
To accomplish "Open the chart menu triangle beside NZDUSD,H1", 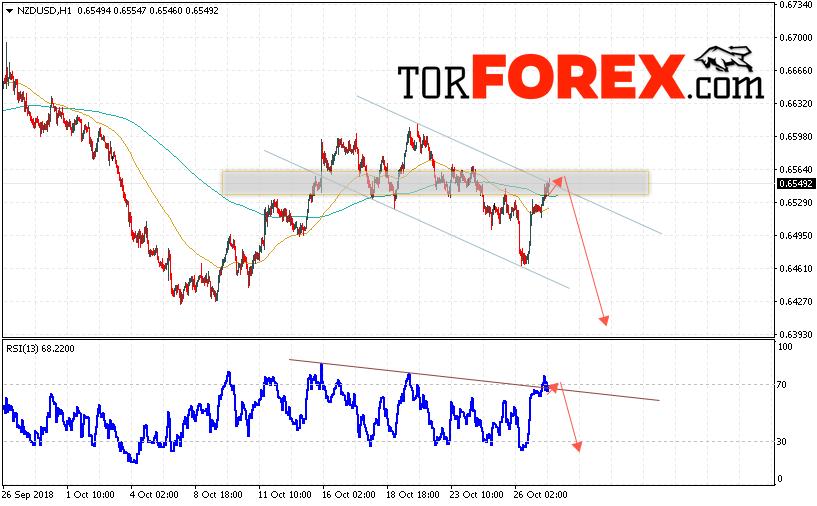I will tap(9, 11).
